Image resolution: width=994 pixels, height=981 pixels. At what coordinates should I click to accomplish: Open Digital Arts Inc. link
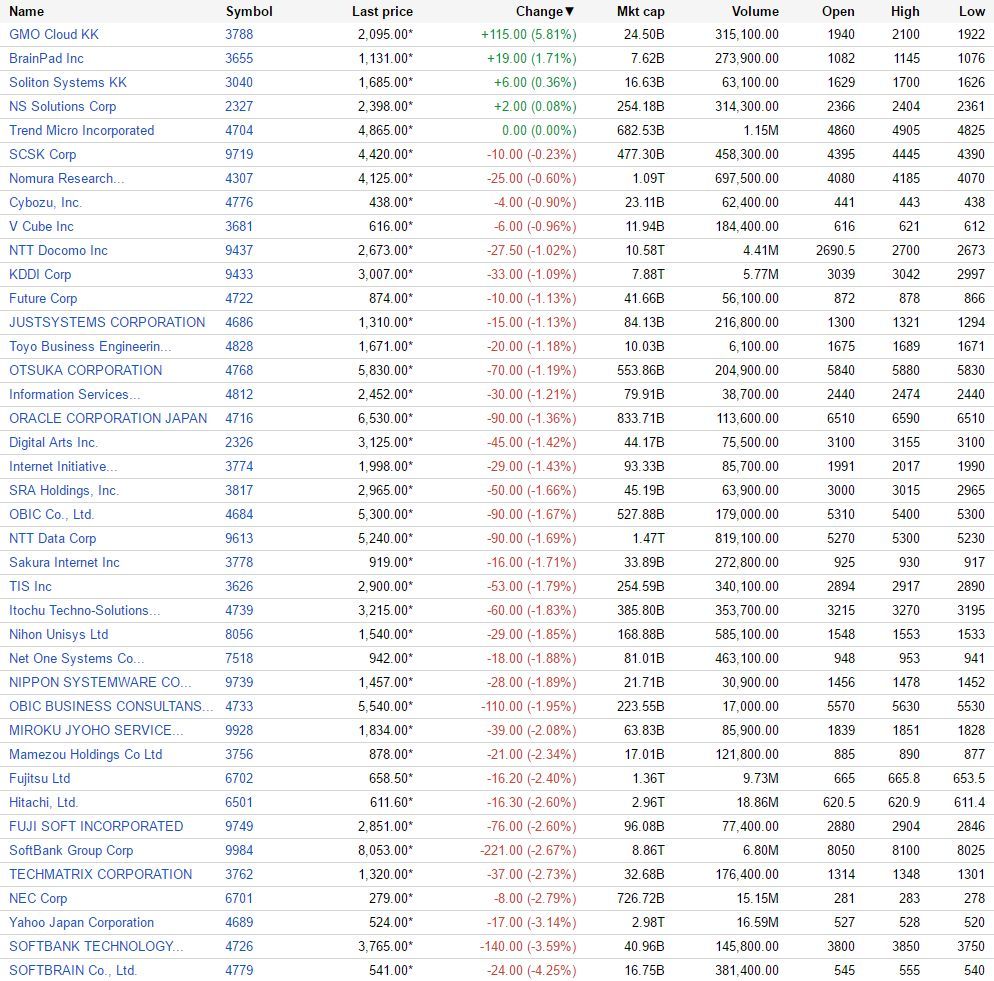coord(54,443)
